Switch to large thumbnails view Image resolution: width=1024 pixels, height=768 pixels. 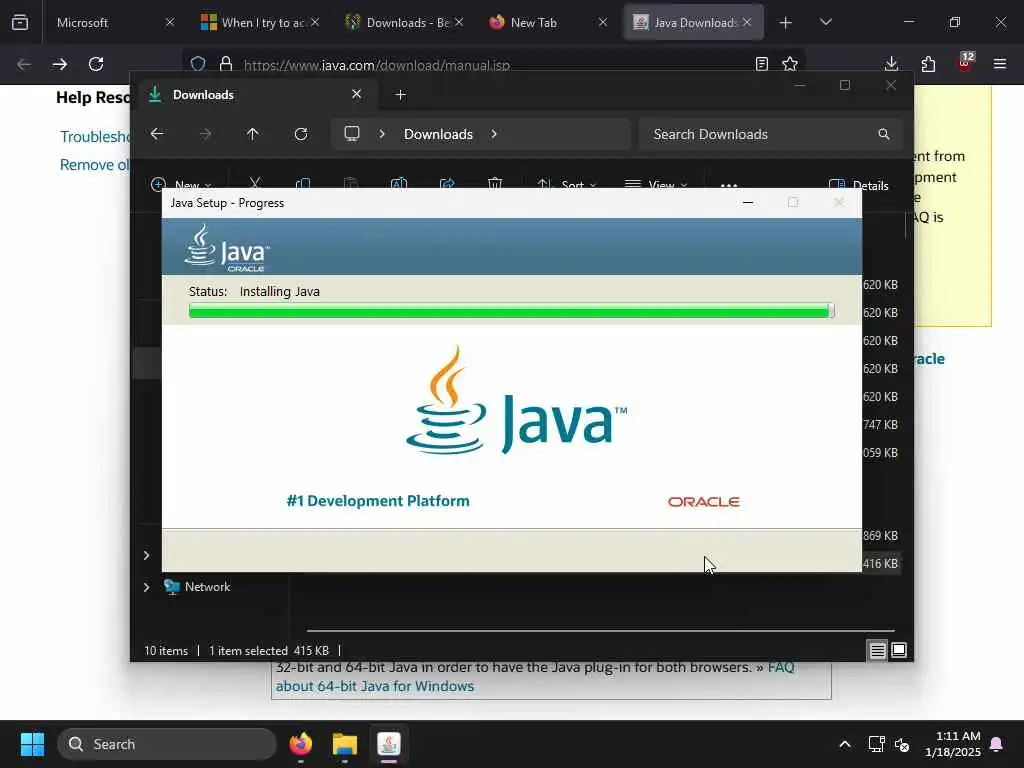click(x=899, y=650)
